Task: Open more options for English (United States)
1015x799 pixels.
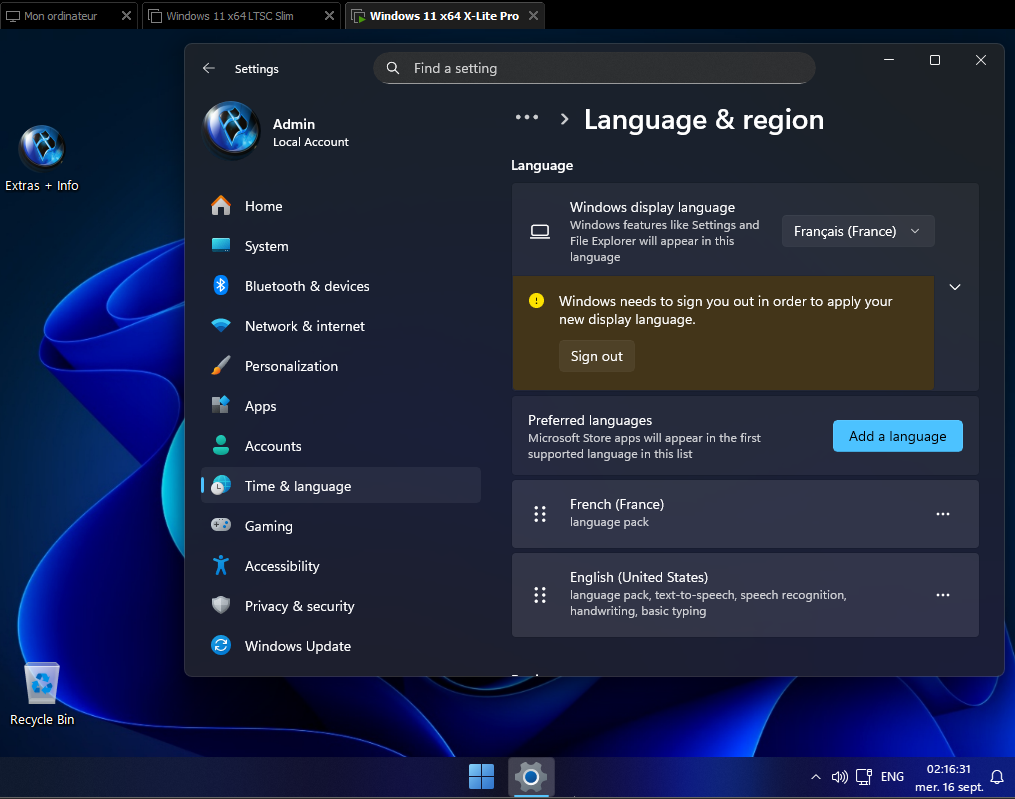Action: [x=942, y=595]
